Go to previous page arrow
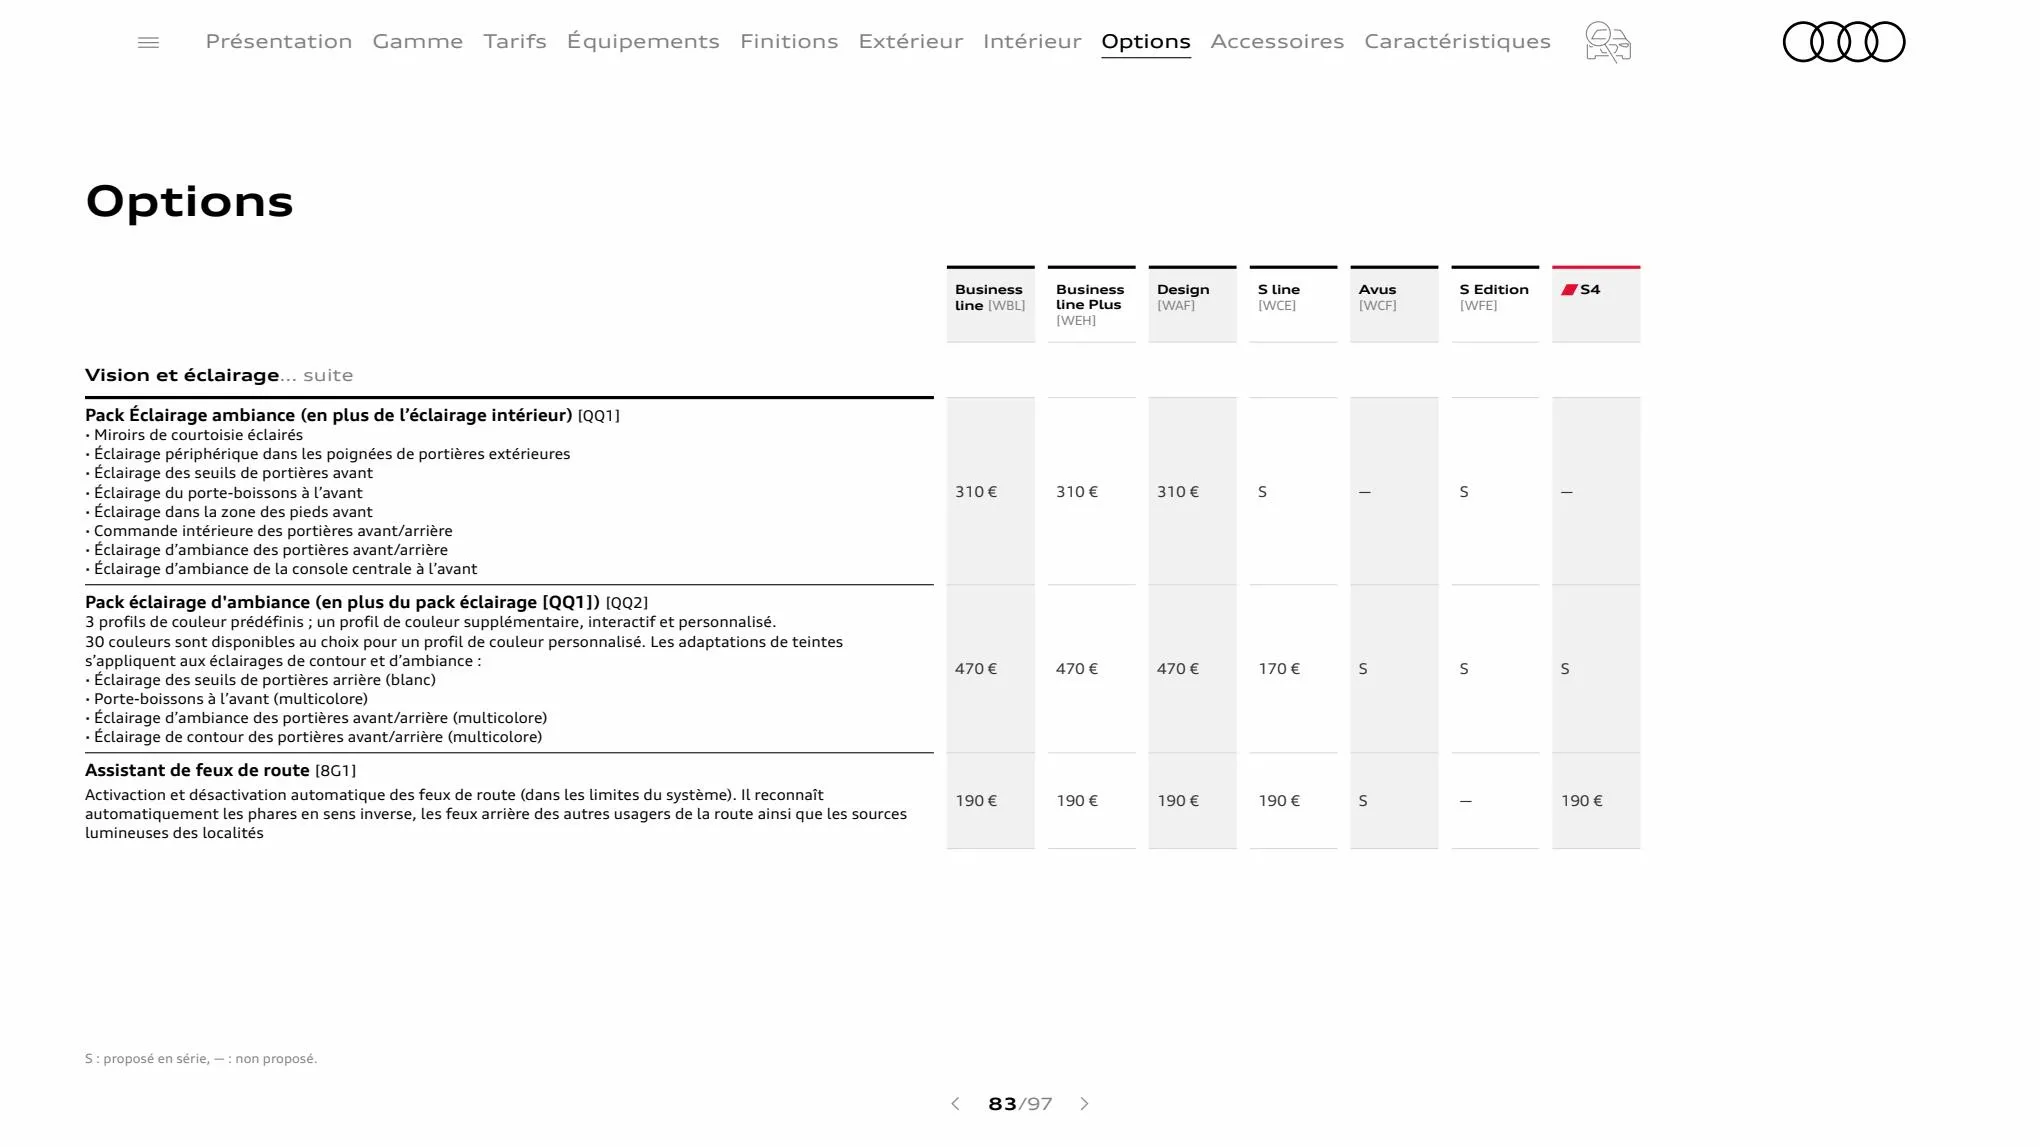This screenshot has height=1147, width=2040. click(955, 1104)
